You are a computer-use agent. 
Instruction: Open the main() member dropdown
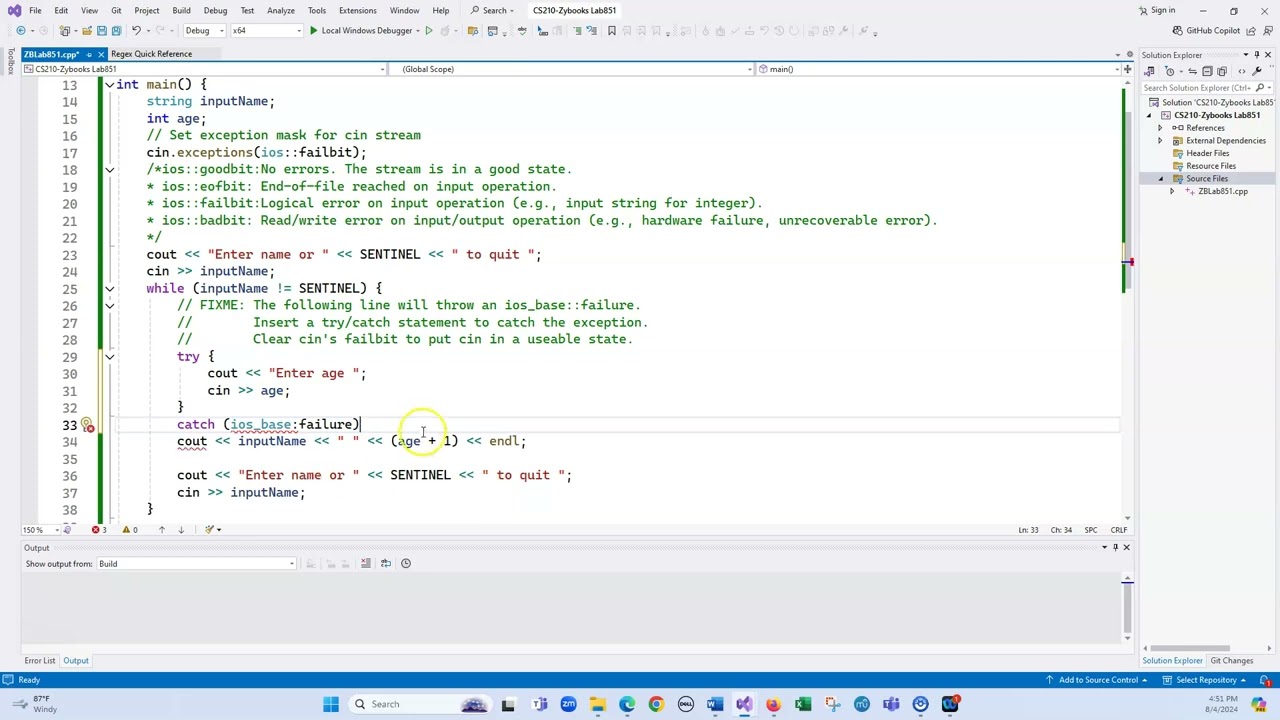pyautogui.click(x=939, y=69)
